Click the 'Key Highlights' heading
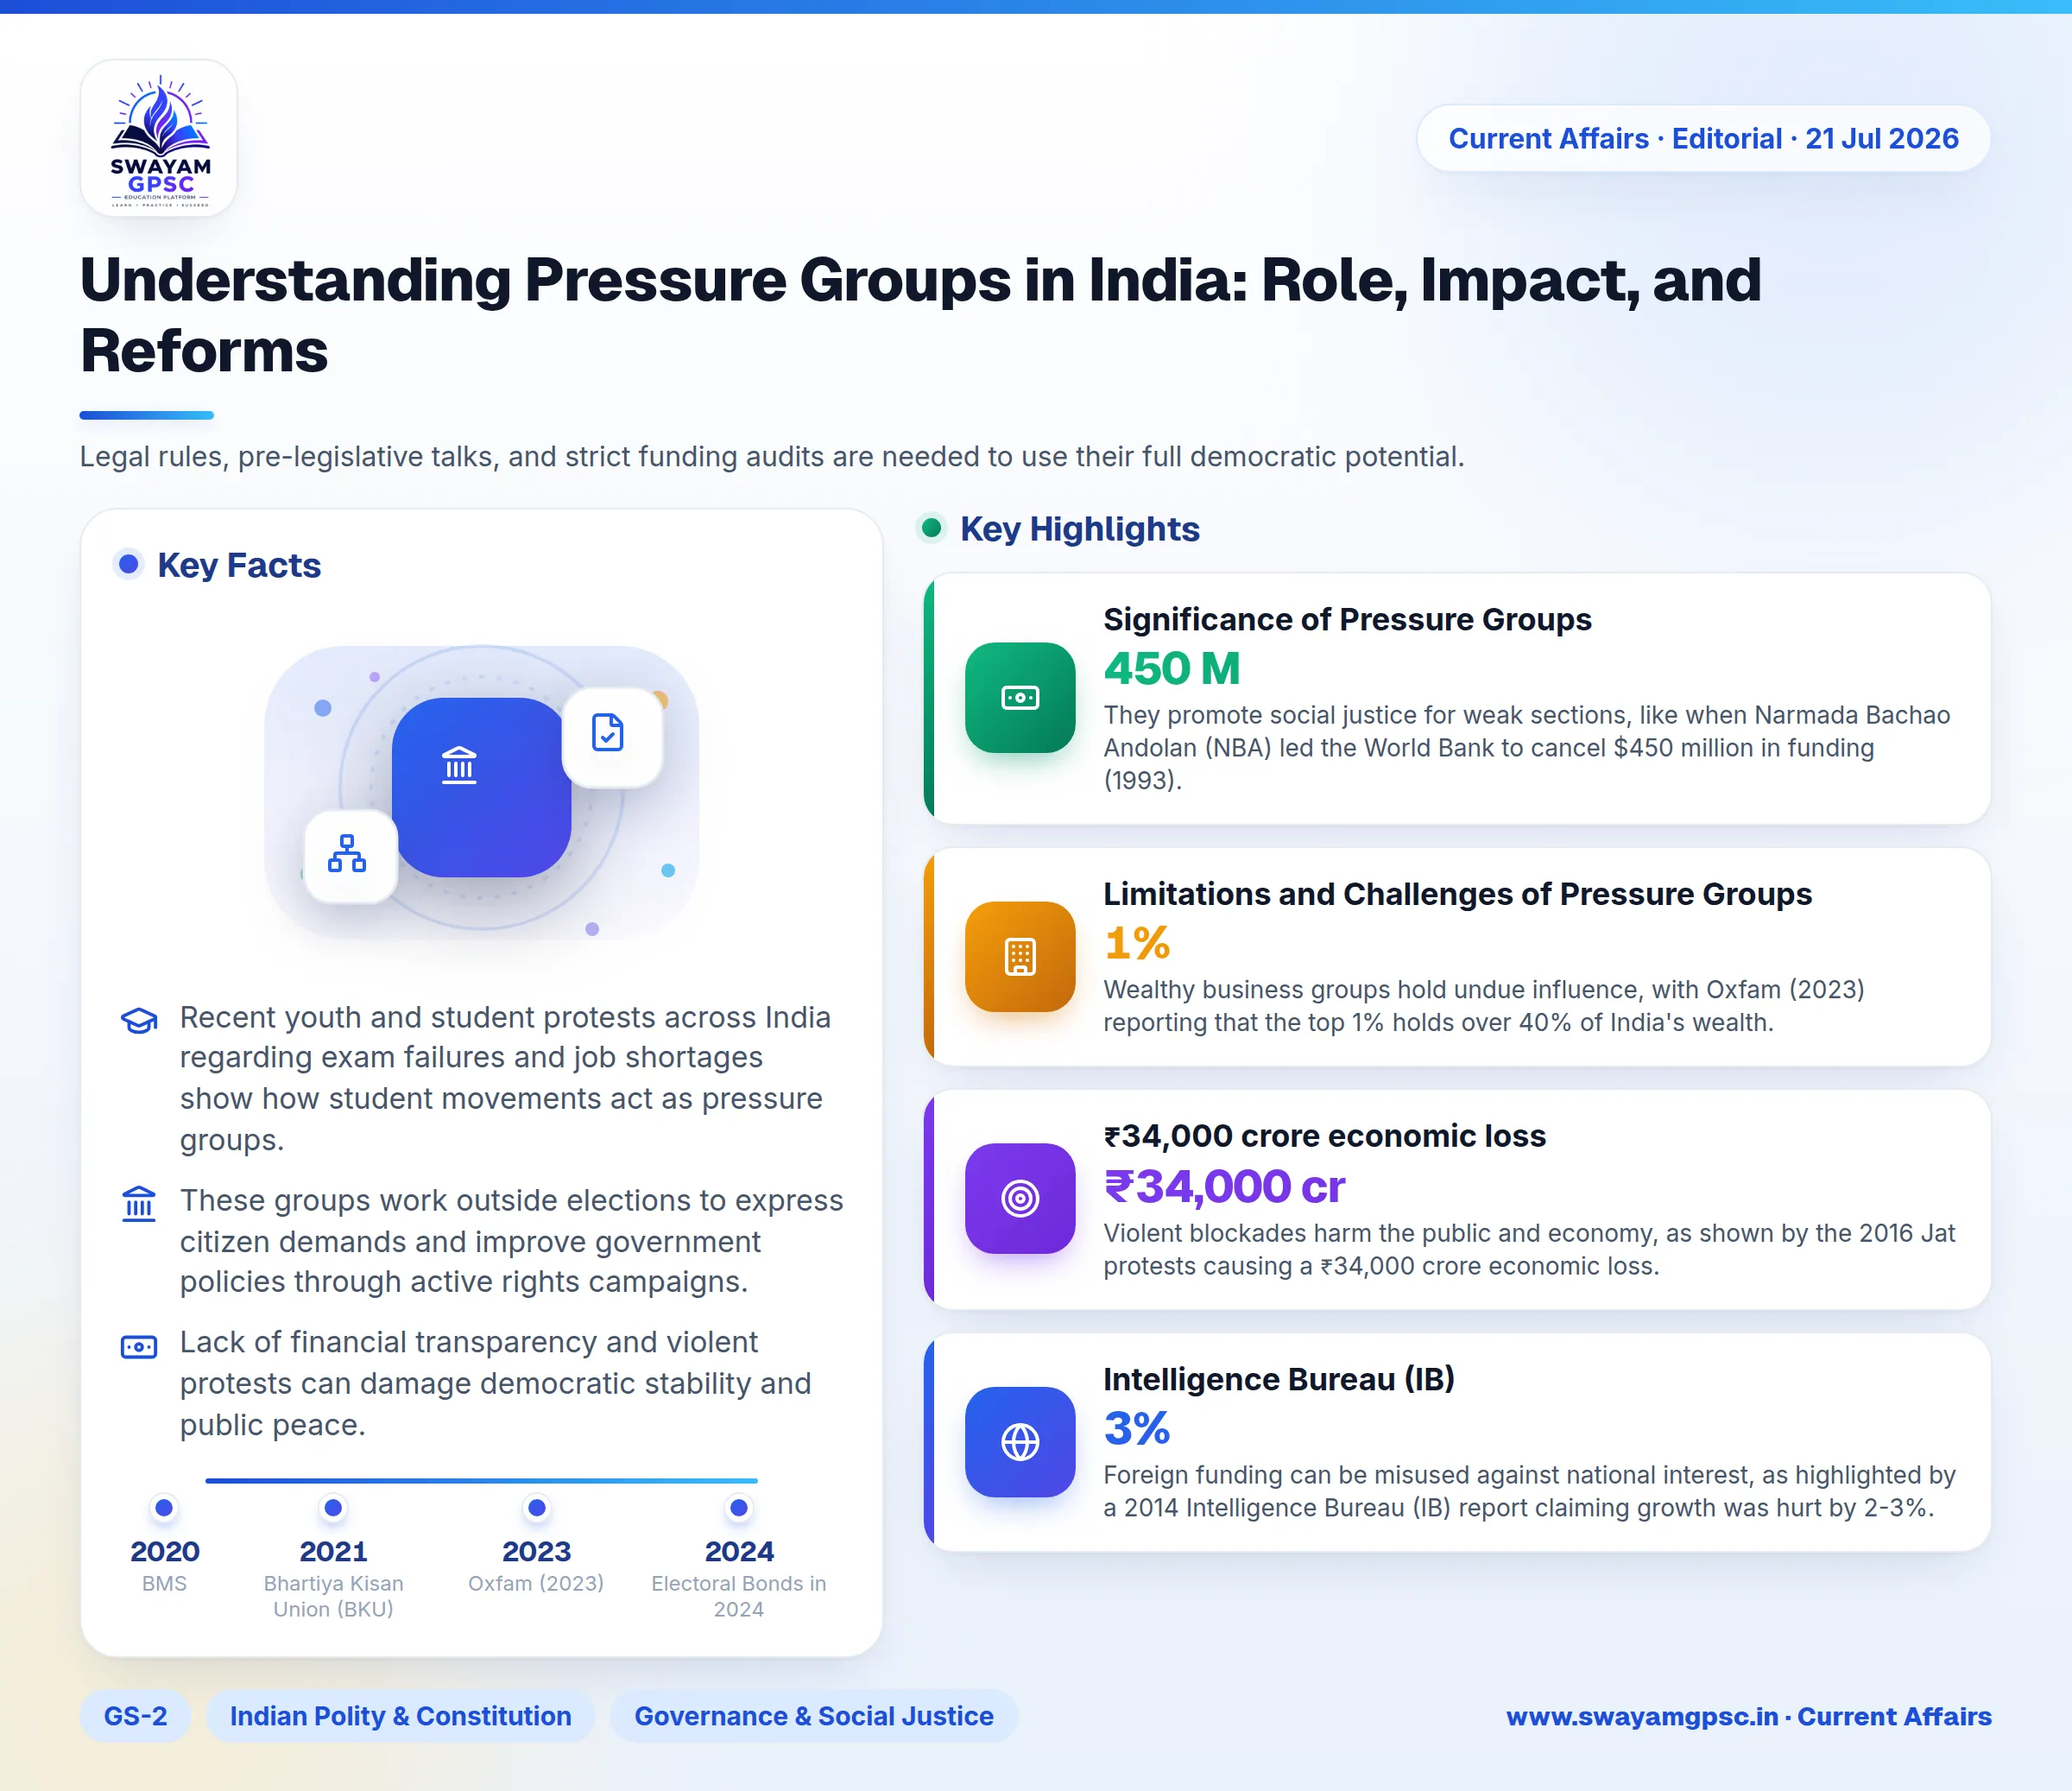The width and height of the screenshot is (2072, 1791). [x=1080, y=528]
